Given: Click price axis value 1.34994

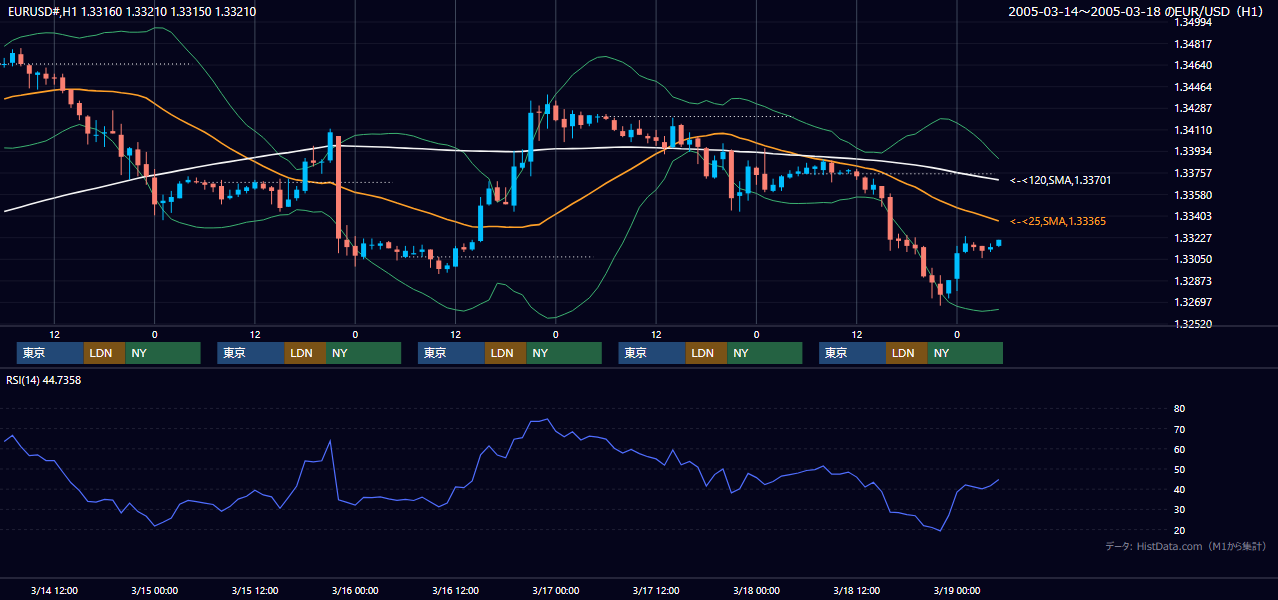Looking at the screenshot, I should point(1191,23).
